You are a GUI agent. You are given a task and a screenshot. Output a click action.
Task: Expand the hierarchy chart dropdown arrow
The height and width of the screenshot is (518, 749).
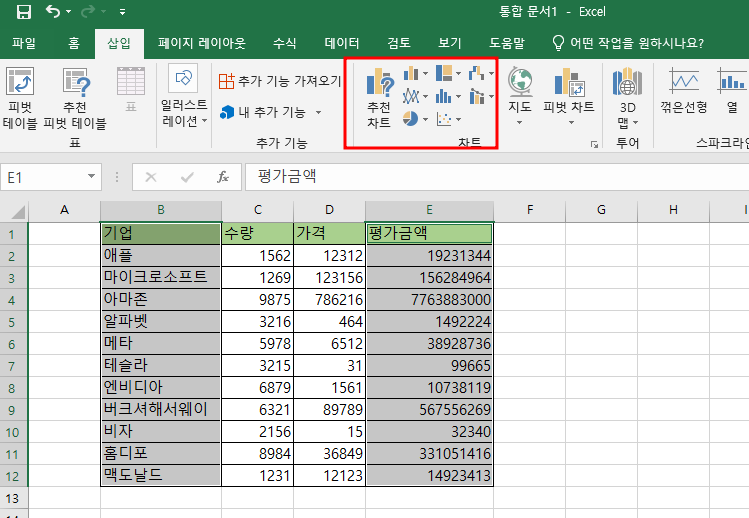click(x=459, y=74)
